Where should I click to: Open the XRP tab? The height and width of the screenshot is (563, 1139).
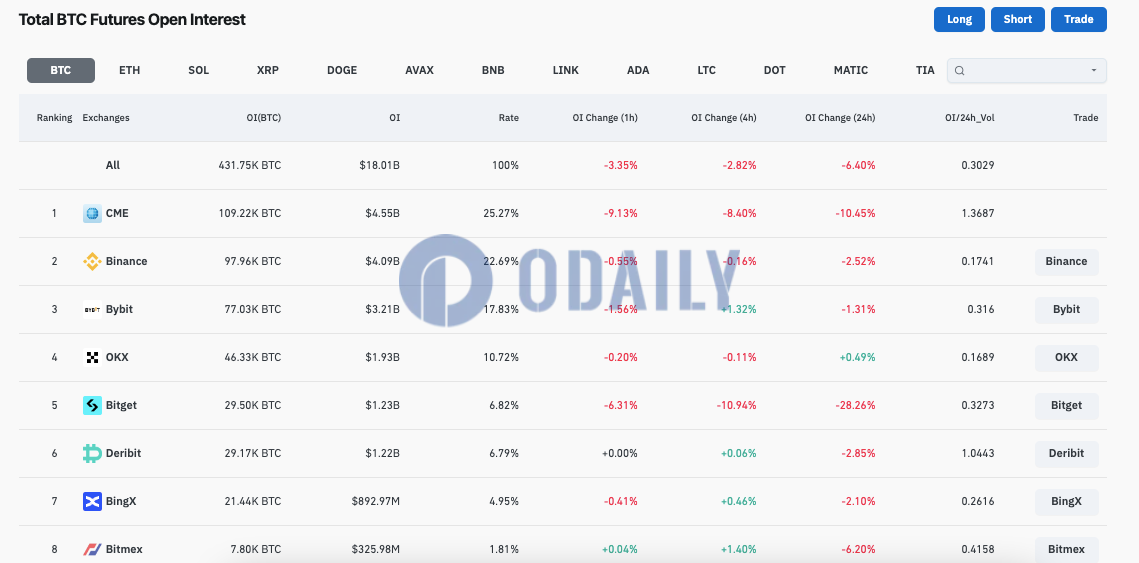[x=267, y=70]
